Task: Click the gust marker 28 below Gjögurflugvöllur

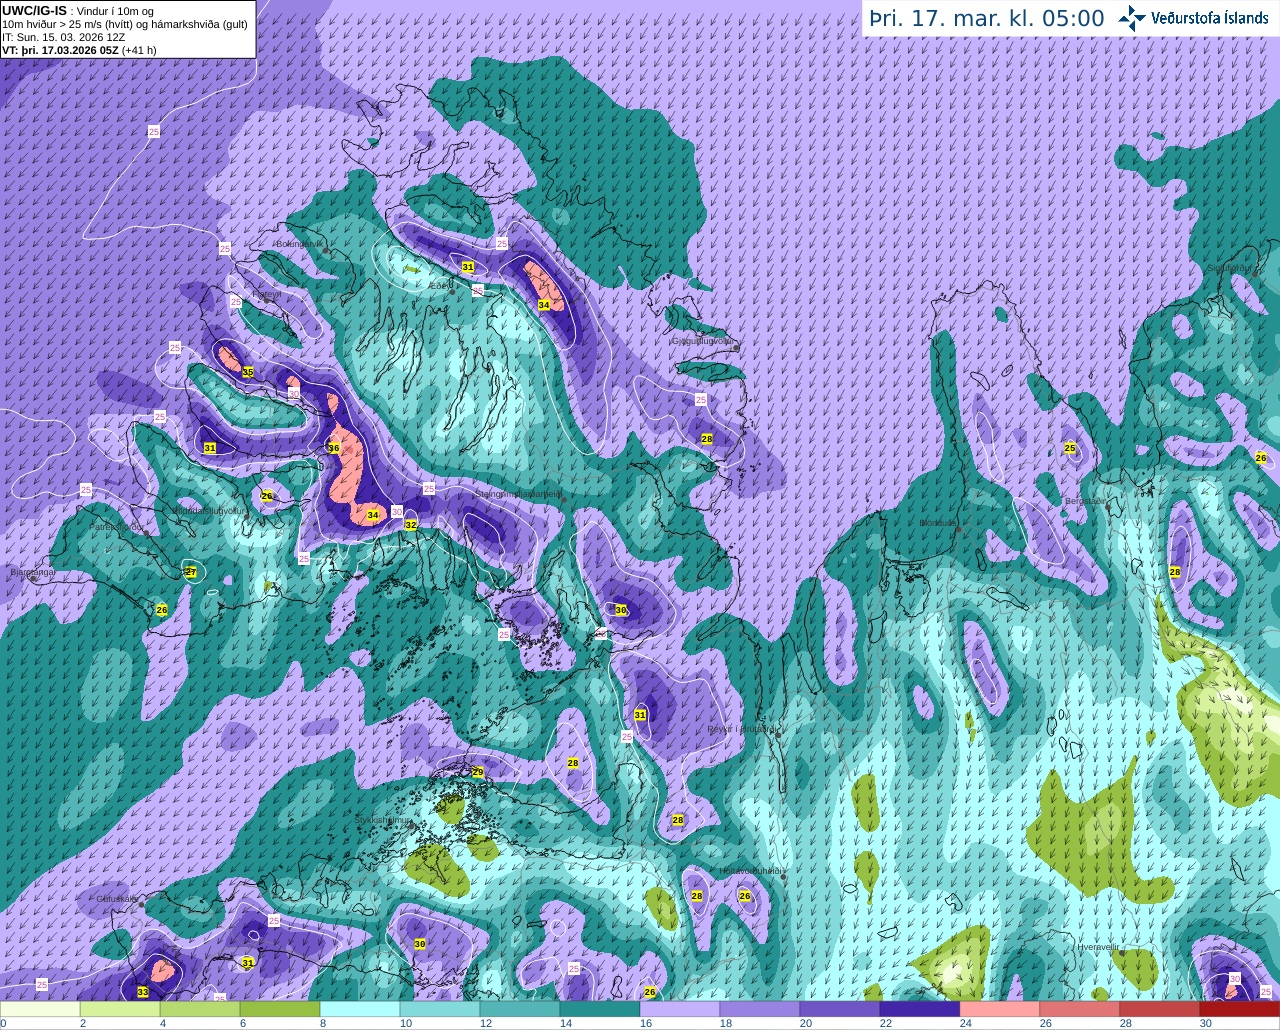Action: 707,439
